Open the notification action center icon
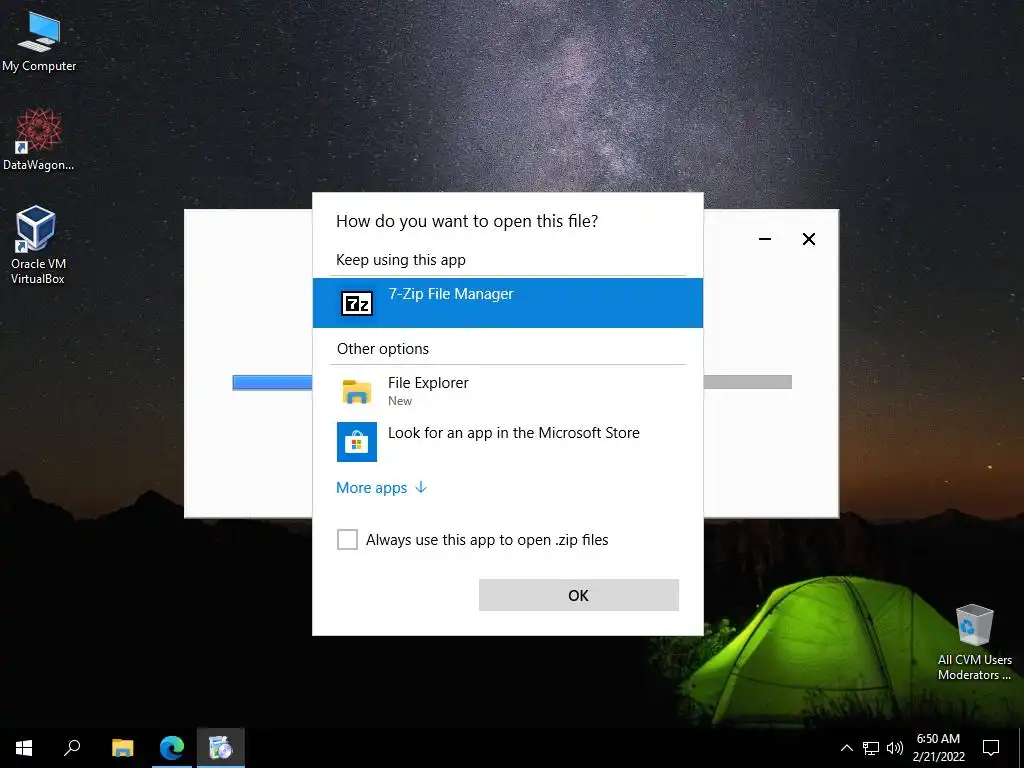The height and width of the screenshot is (768, 1024). (x=991, y=748)
